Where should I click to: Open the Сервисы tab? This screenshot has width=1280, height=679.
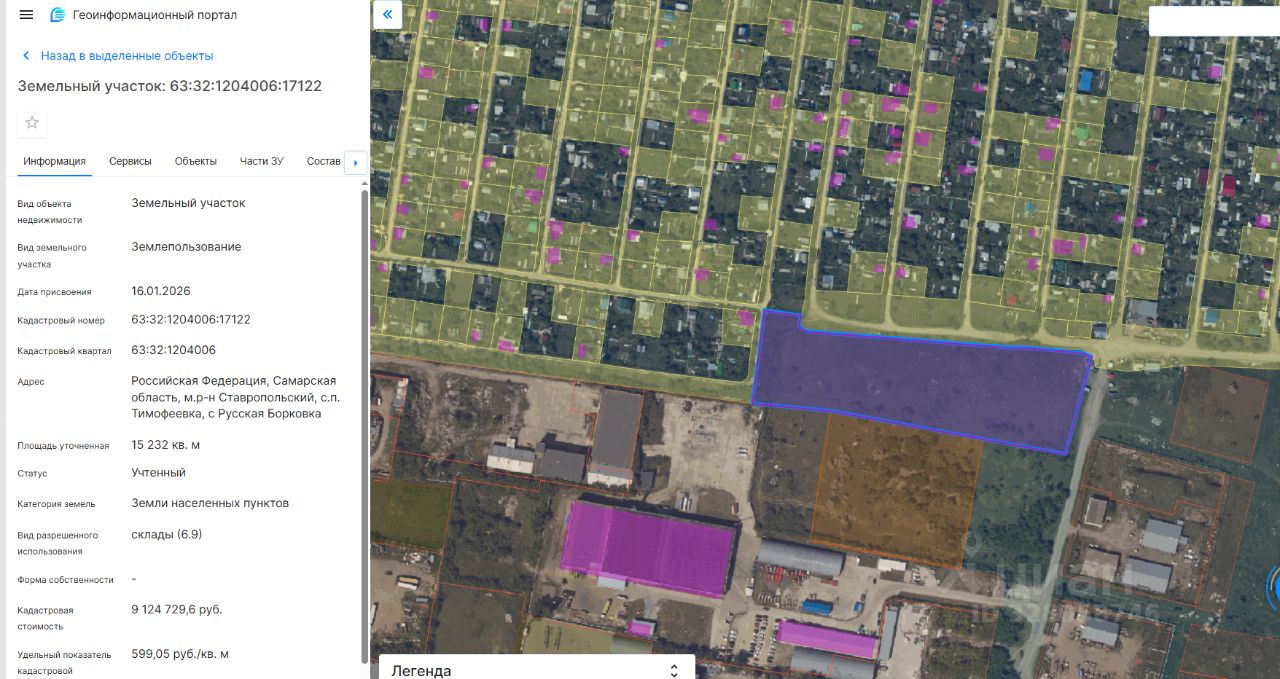click(x=130, y=161)
